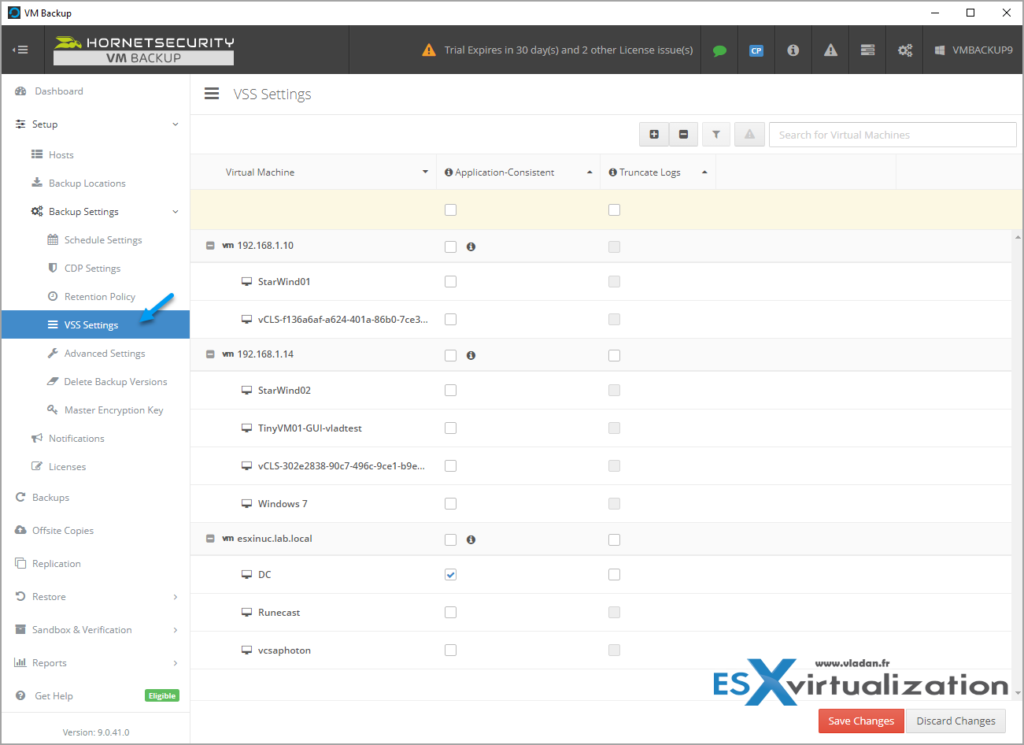Open the green chat message icon
Viewport: 1024px width, 745px height.
[x=719, y=50]
